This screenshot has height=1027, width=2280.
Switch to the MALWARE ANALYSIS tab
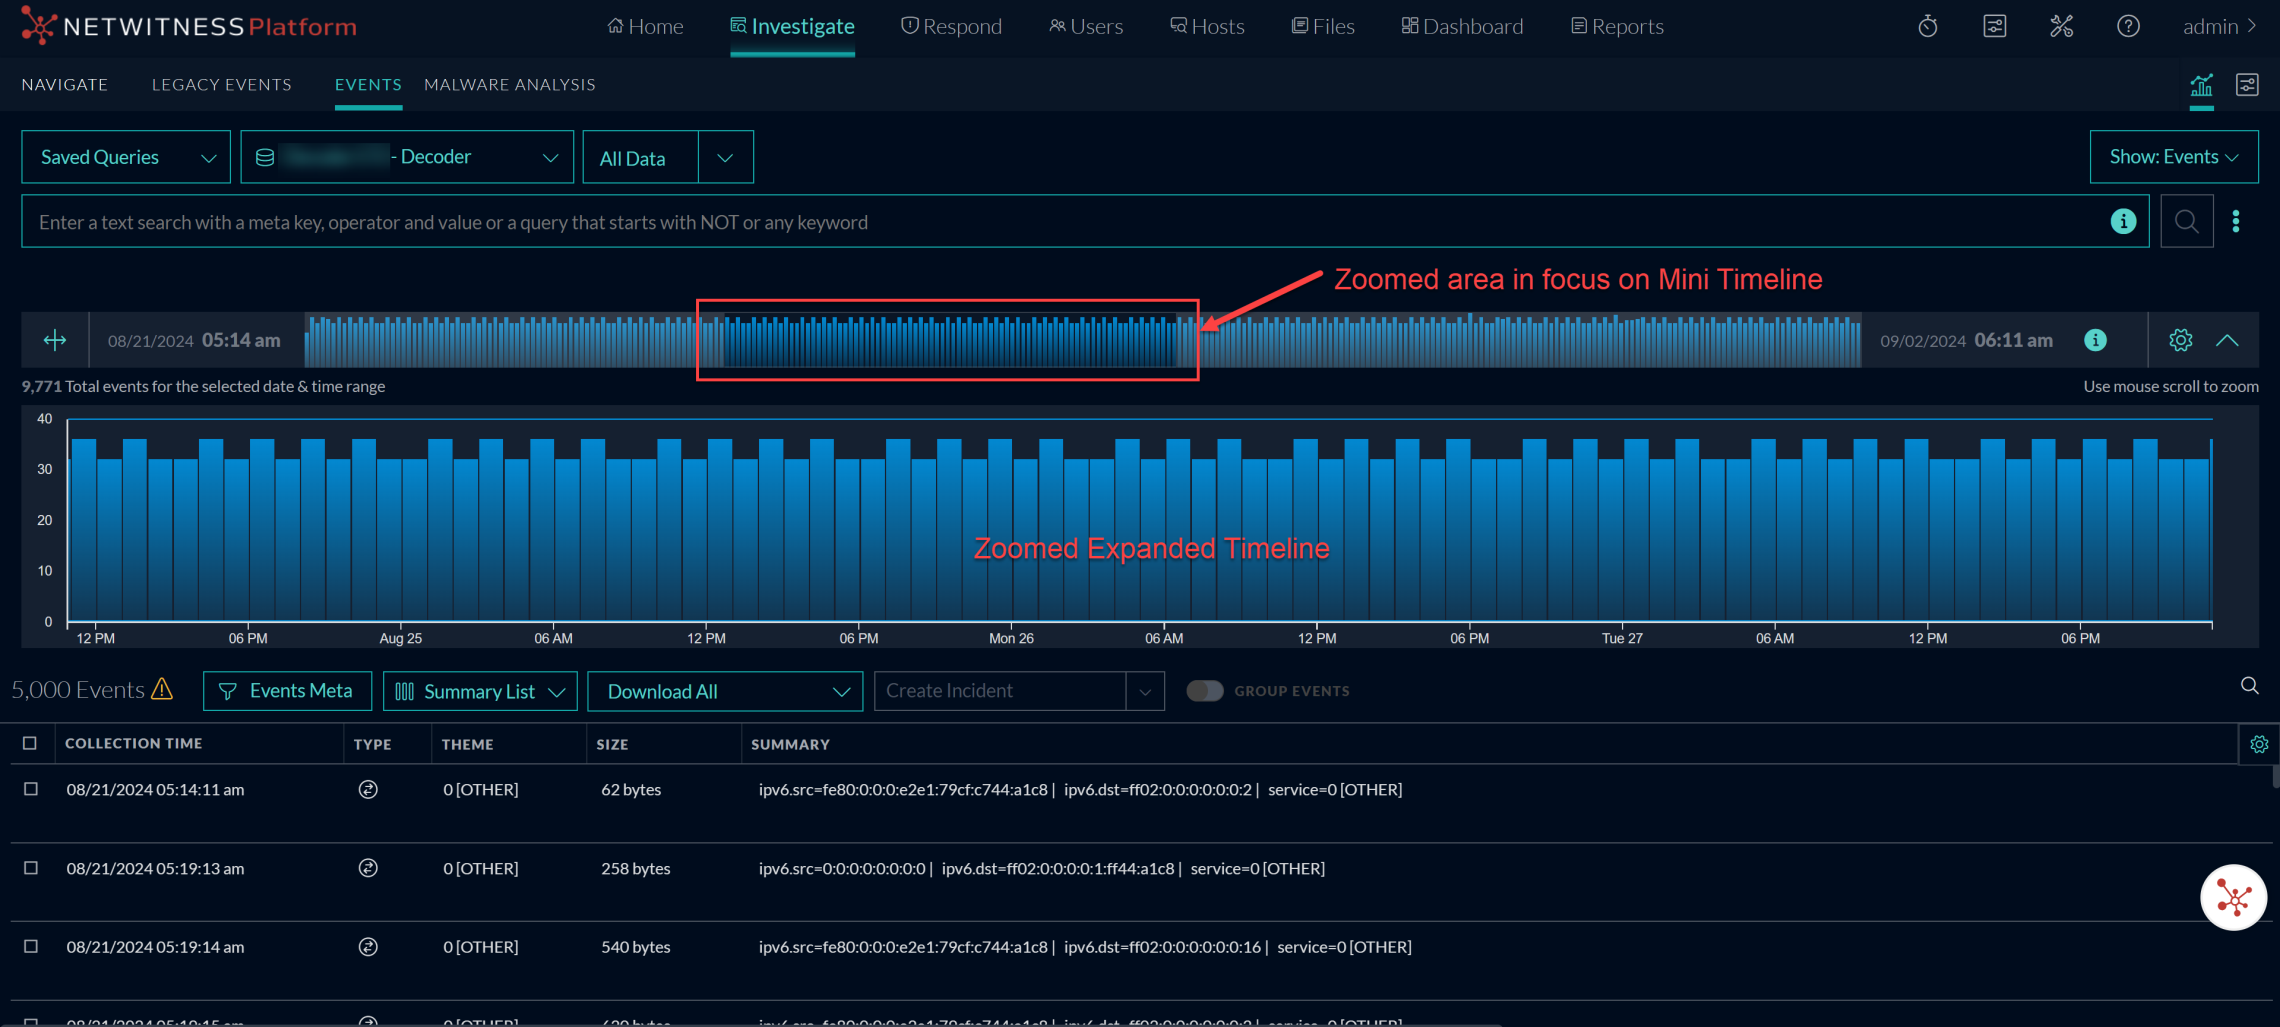[509, 84]
